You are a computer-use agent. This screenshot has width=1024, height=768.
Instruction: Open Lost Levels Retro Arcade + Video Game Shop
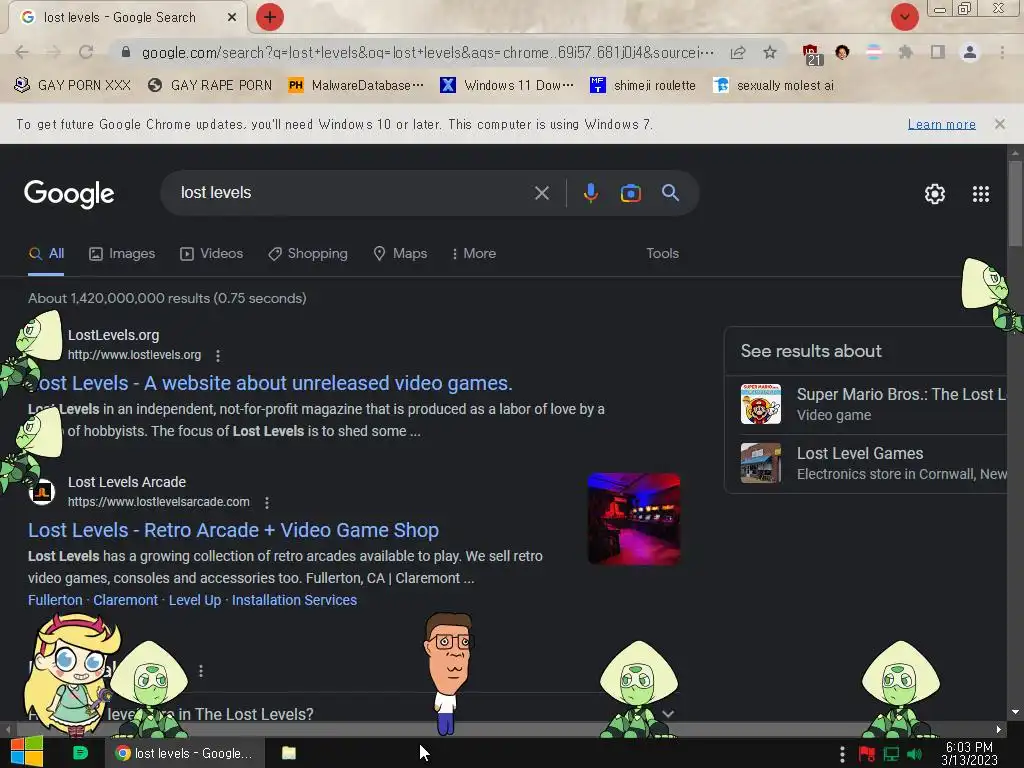click(233, 530)
